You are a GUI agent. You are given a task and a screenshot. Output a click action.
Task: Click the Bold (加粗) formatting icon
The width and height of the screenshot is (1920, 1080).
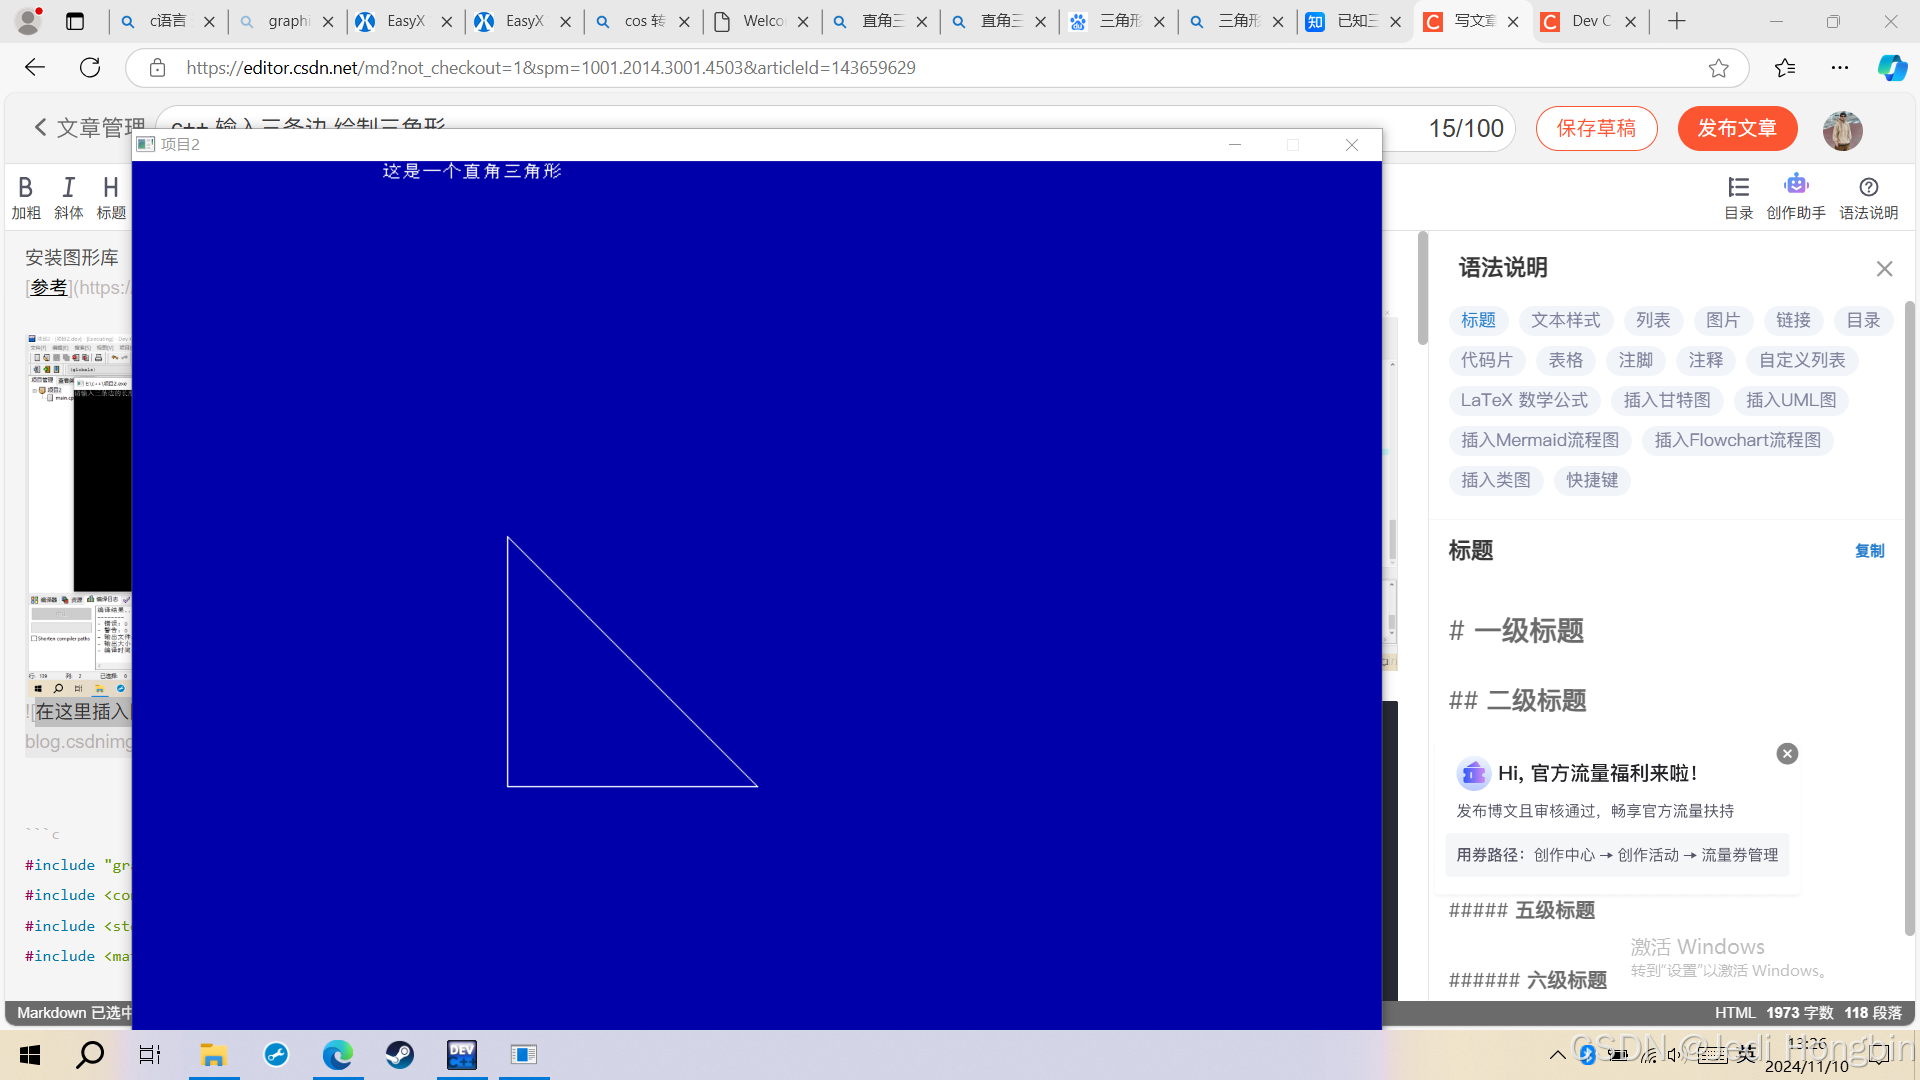26,197
